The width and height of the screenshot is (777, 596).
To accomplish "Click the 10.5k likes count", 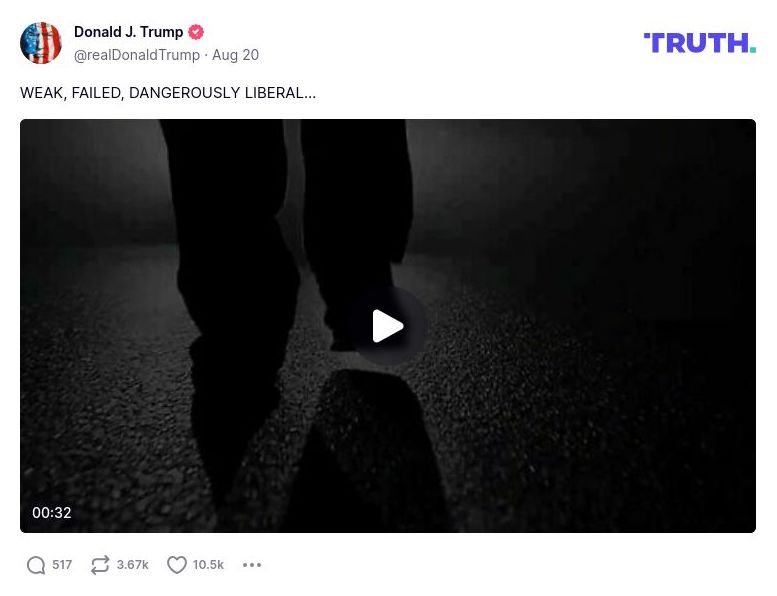I will pyautogui.click(x=208, y=565).
